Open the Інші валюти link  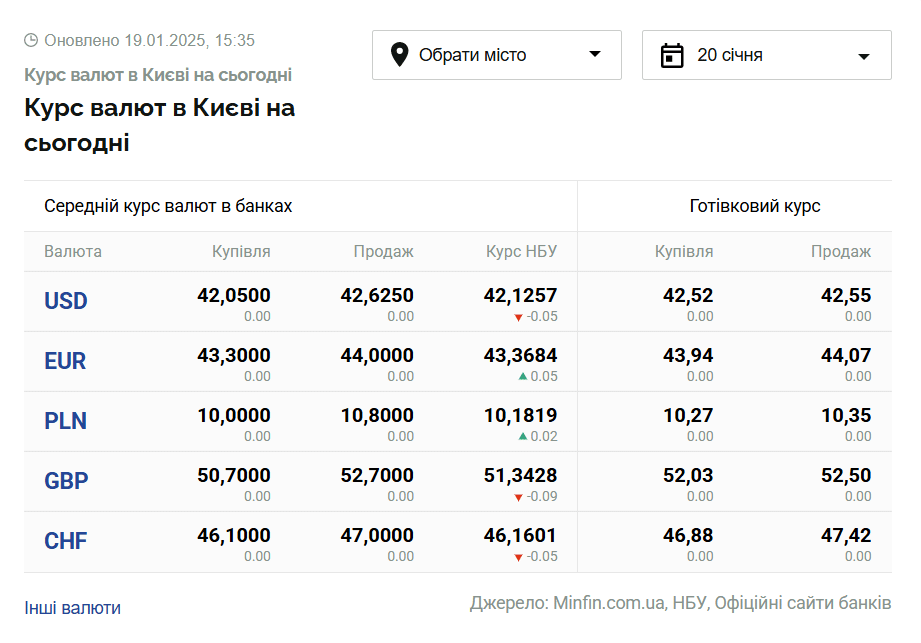point(72,608)
